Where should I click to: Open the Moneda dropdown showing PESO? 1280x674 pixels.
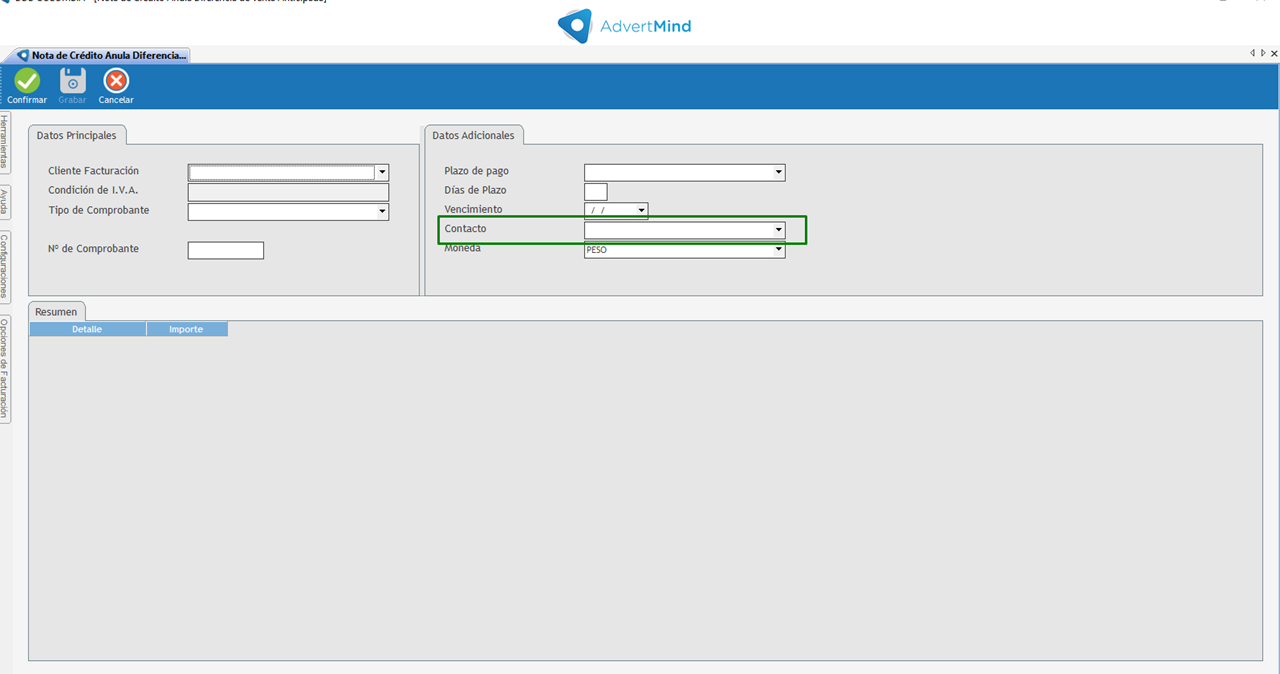coord(778,250)
